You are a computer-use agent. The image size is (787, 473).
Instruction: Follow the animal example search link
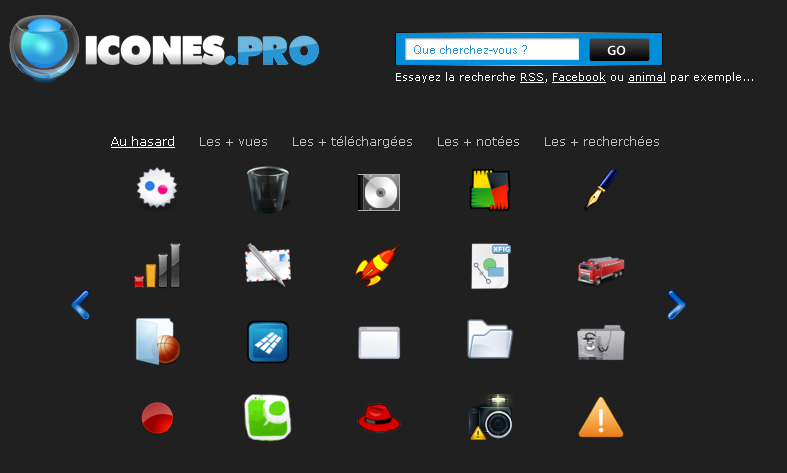coord(647,77)
